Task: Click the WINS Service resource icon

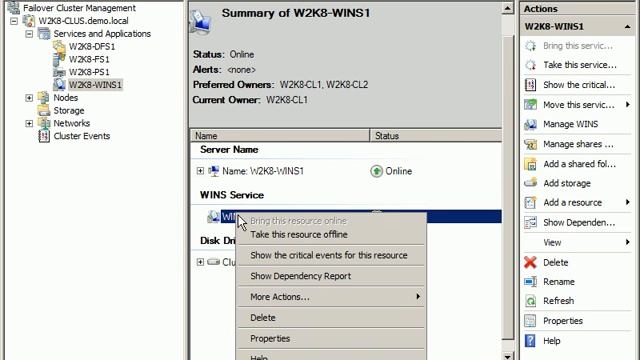Action: click(x=213, y=216)
